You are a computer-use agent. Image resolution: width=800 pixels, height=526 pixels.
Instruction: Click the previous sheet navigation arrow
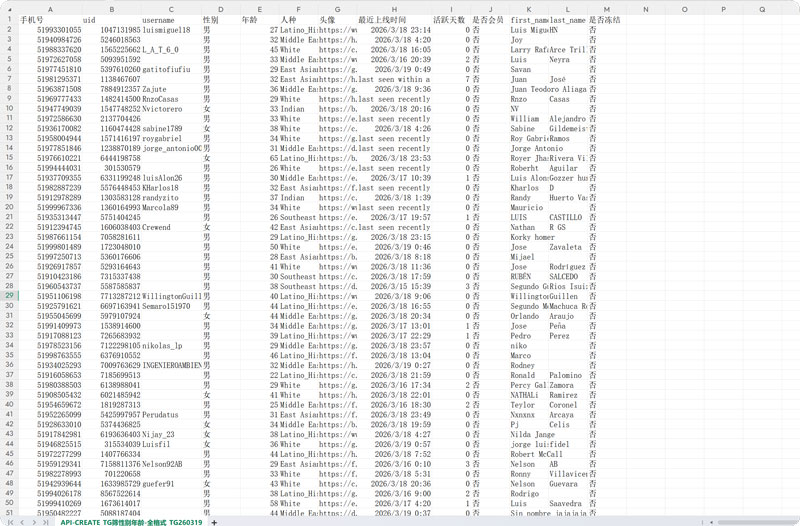[x=20, y=522]
